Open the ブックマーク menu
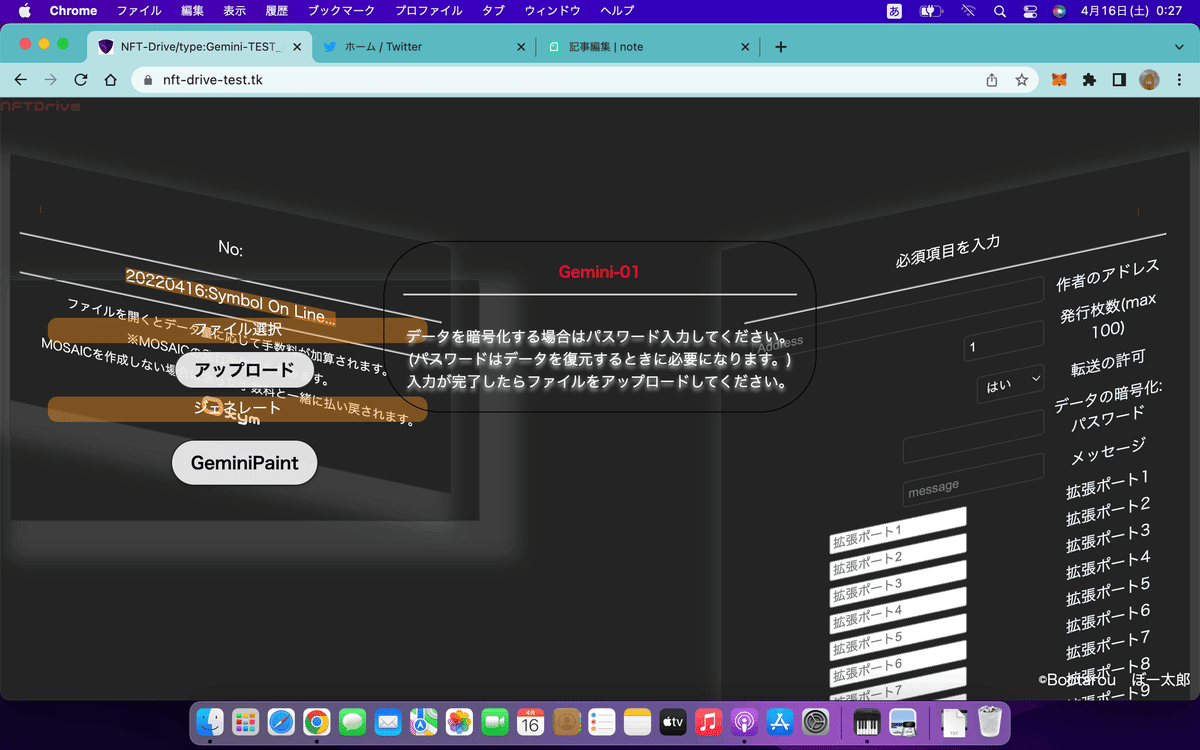1200x750 pixels. tap(342, 11)
